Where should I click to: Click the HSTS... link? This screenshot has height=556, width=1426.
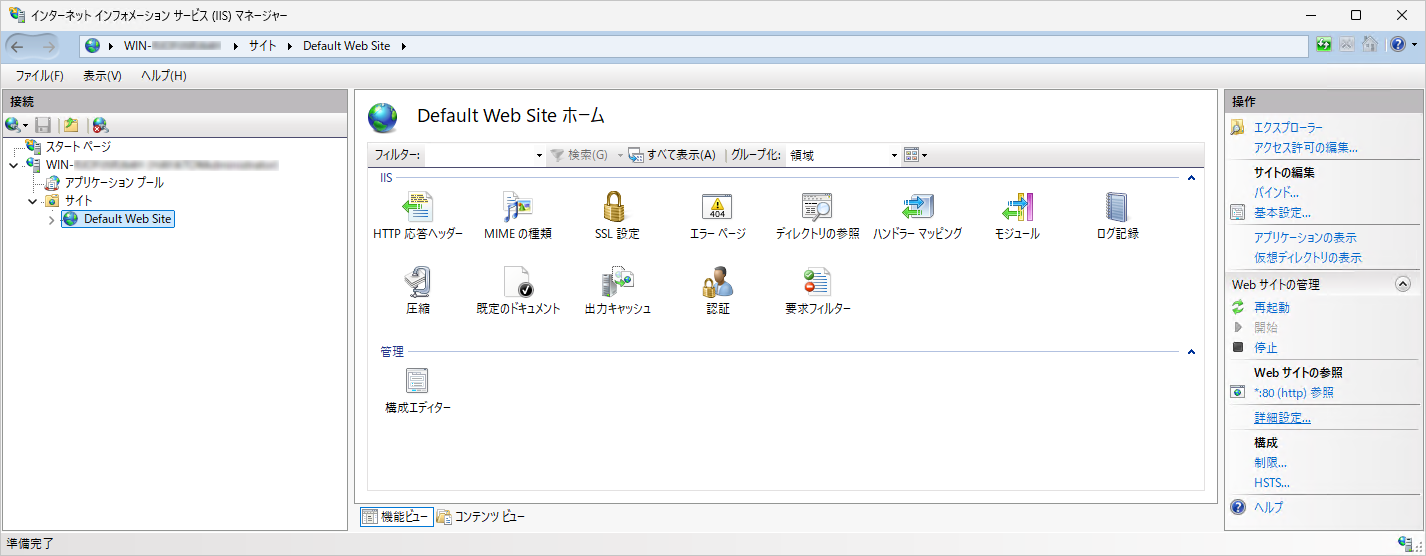tap(1272, 483)
